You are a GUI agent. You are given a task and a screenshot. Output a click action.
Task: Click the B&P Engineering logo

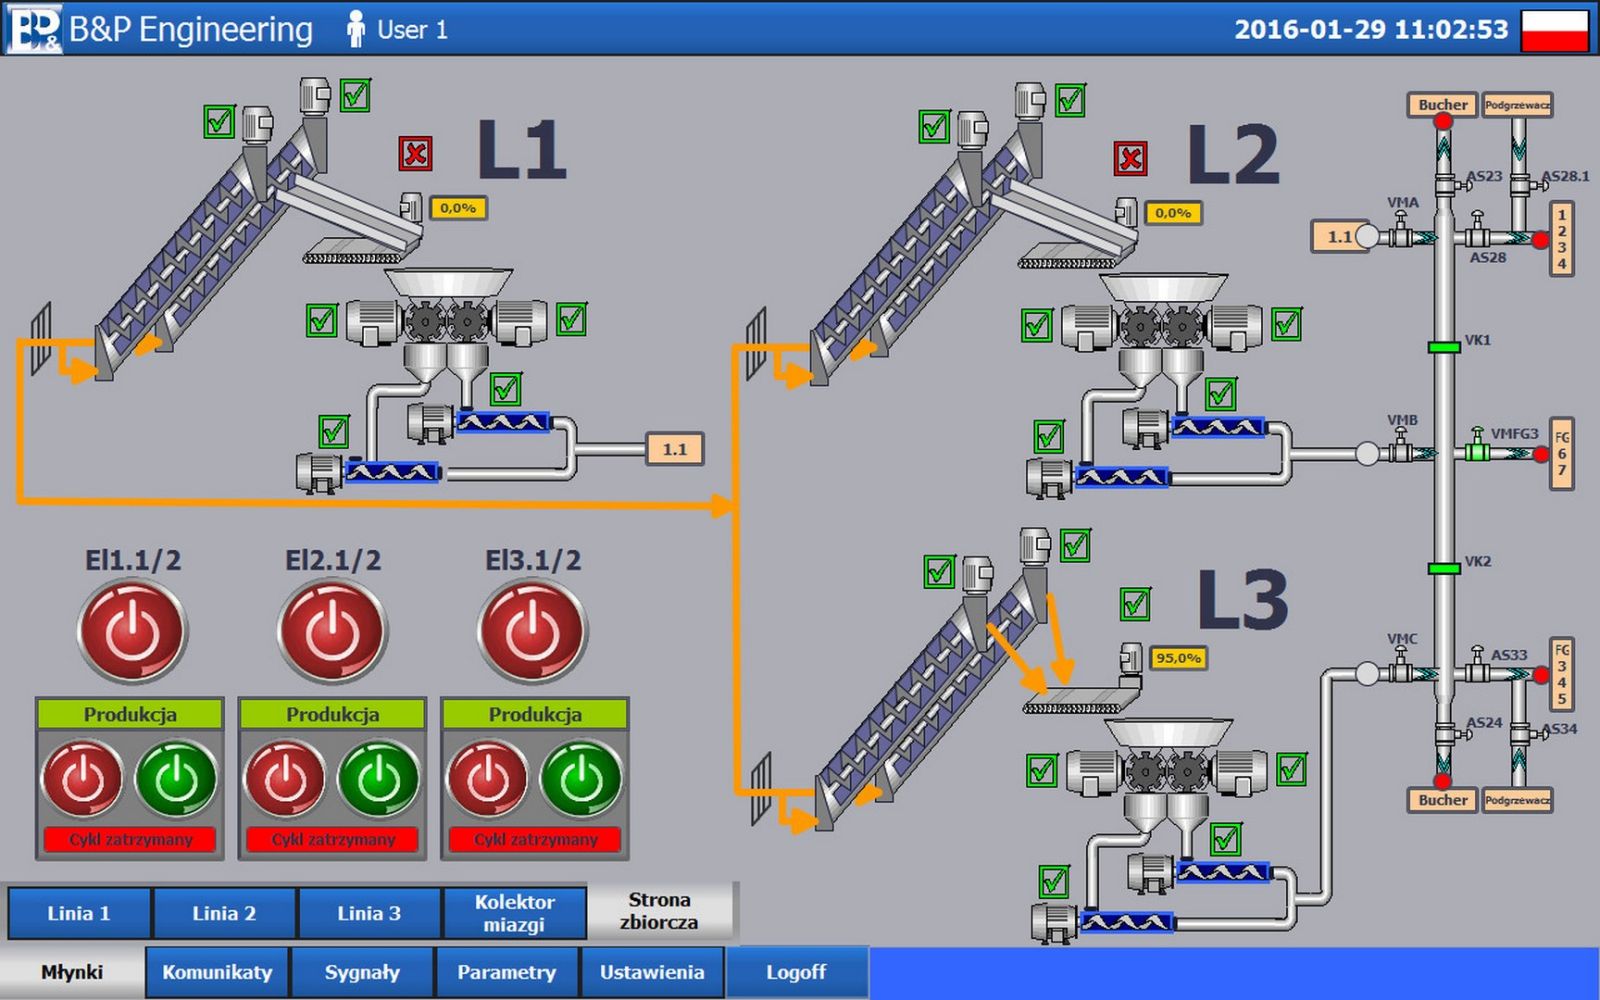pyautogui.click(x=32, y=29)
